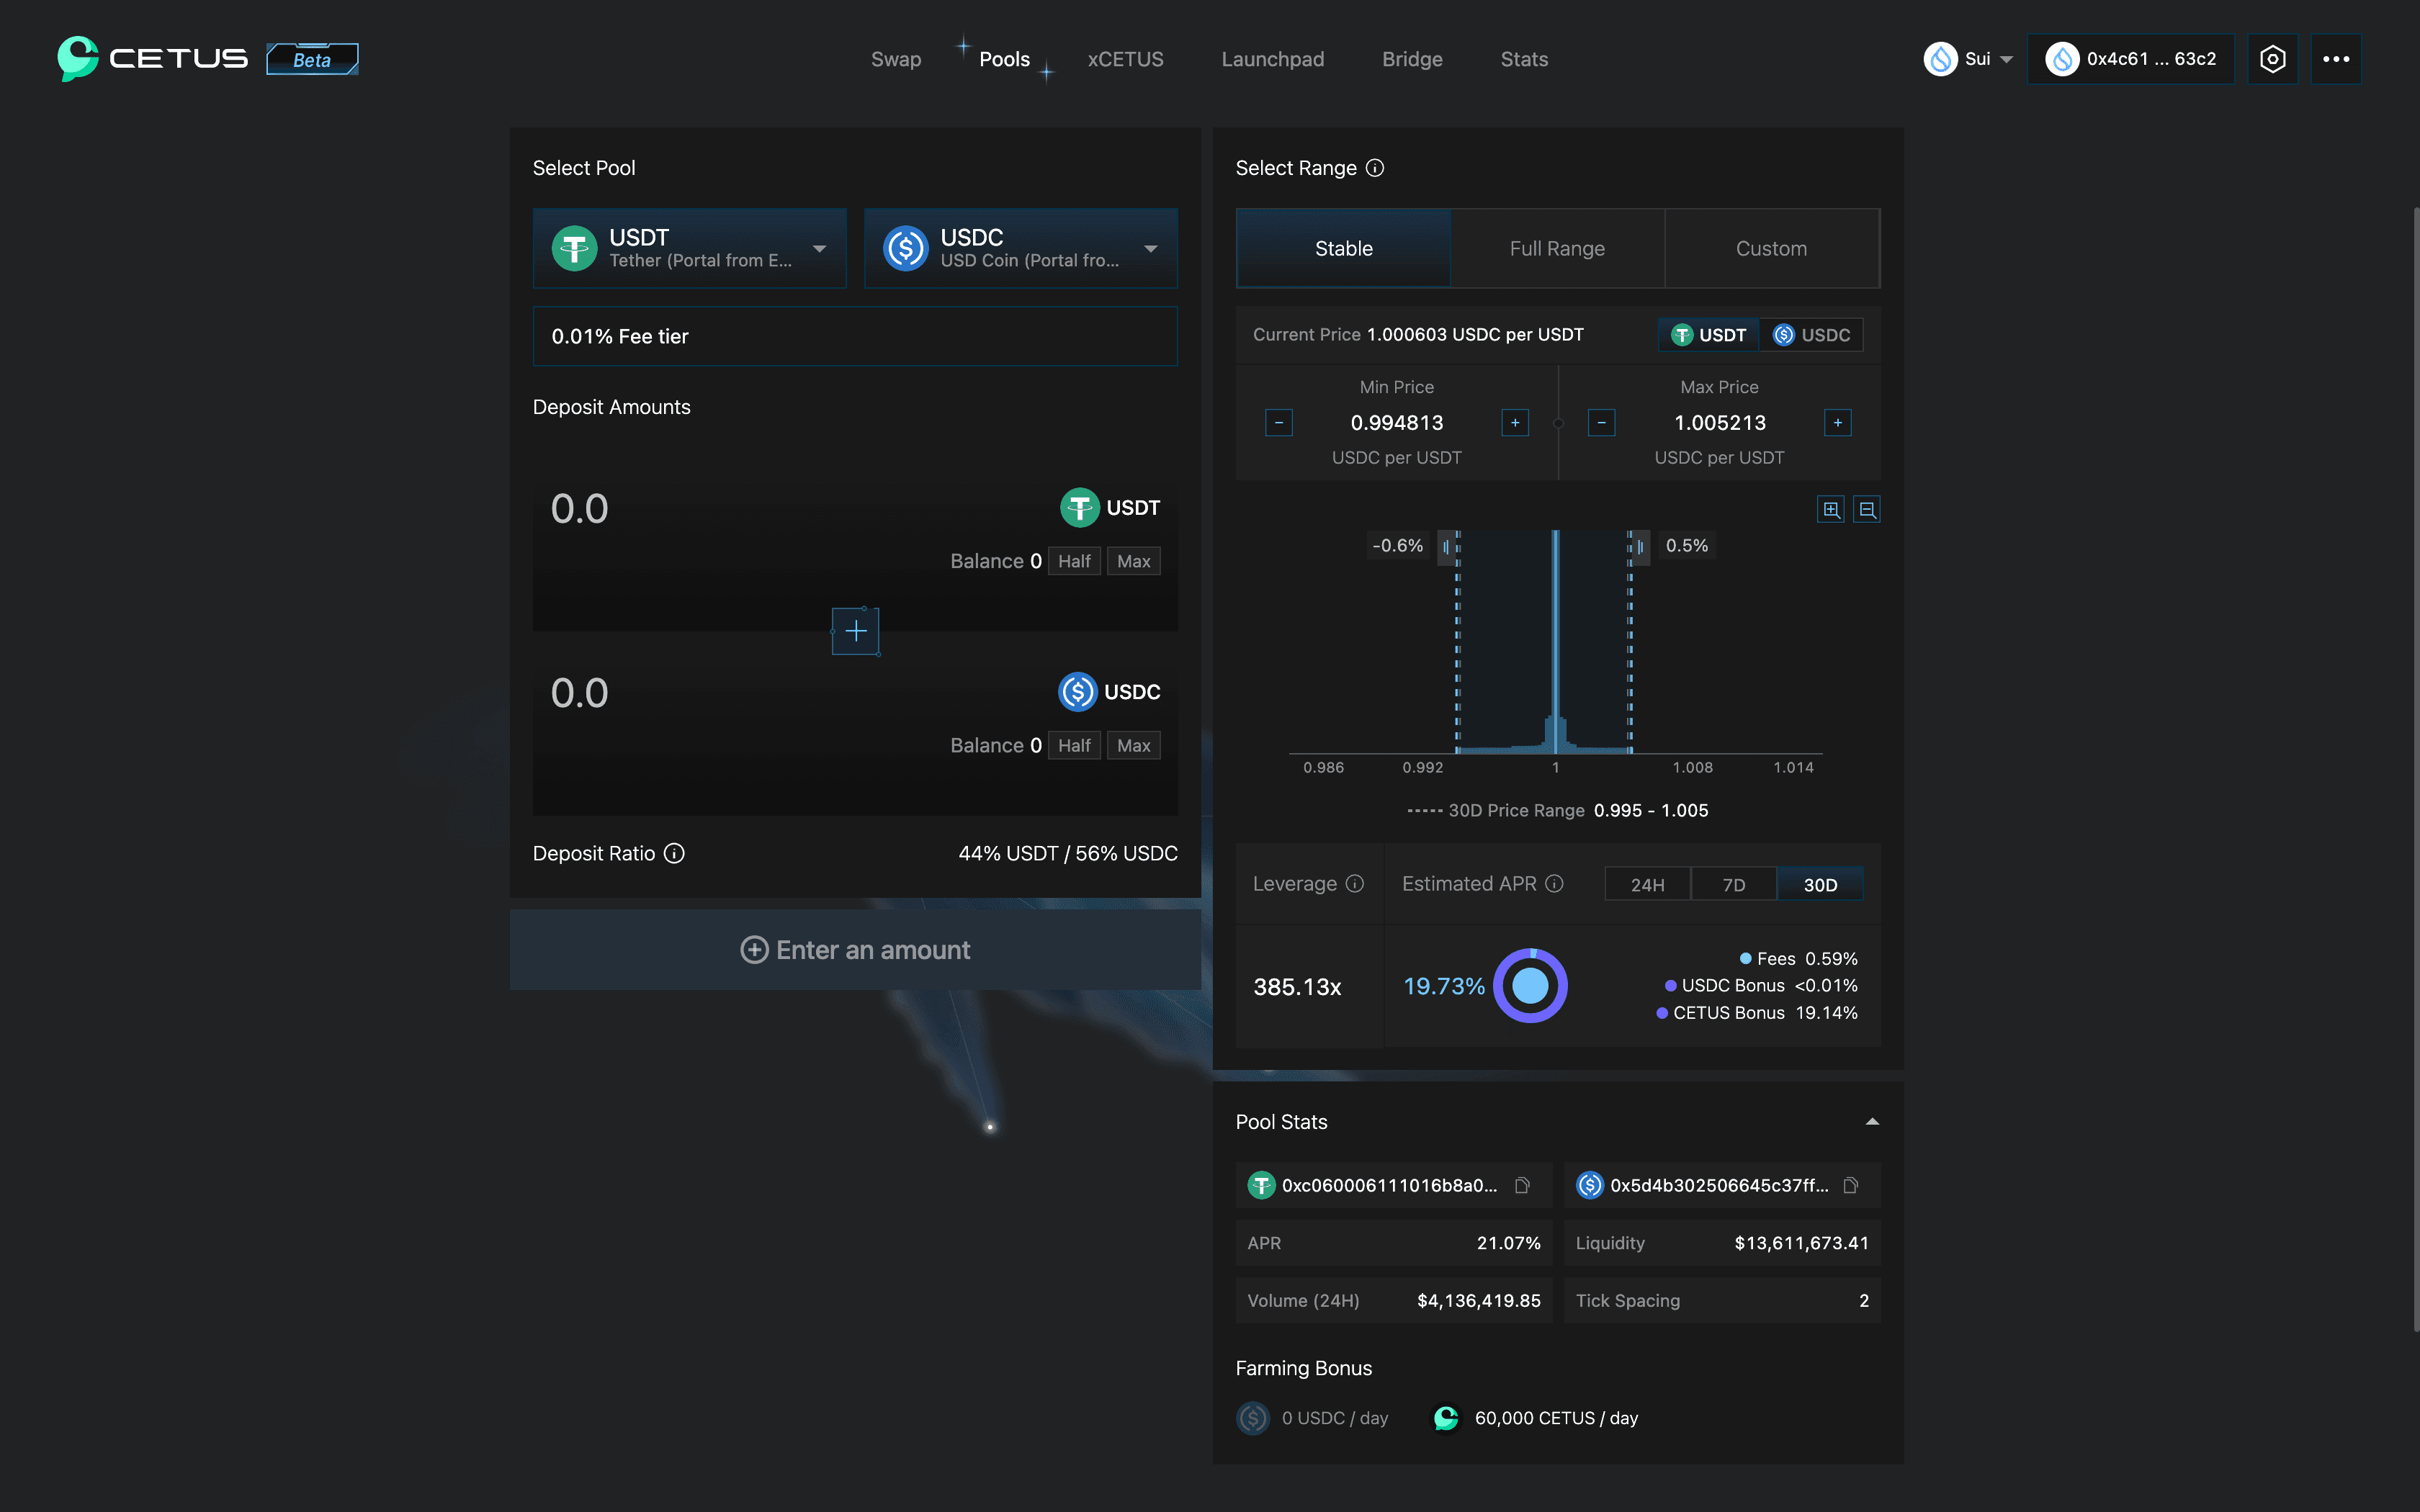Image resolution: width=2420 pixels, height=1512 pixels.
Task: Select the 30D APR period
Action: [x=1820, y=885]
